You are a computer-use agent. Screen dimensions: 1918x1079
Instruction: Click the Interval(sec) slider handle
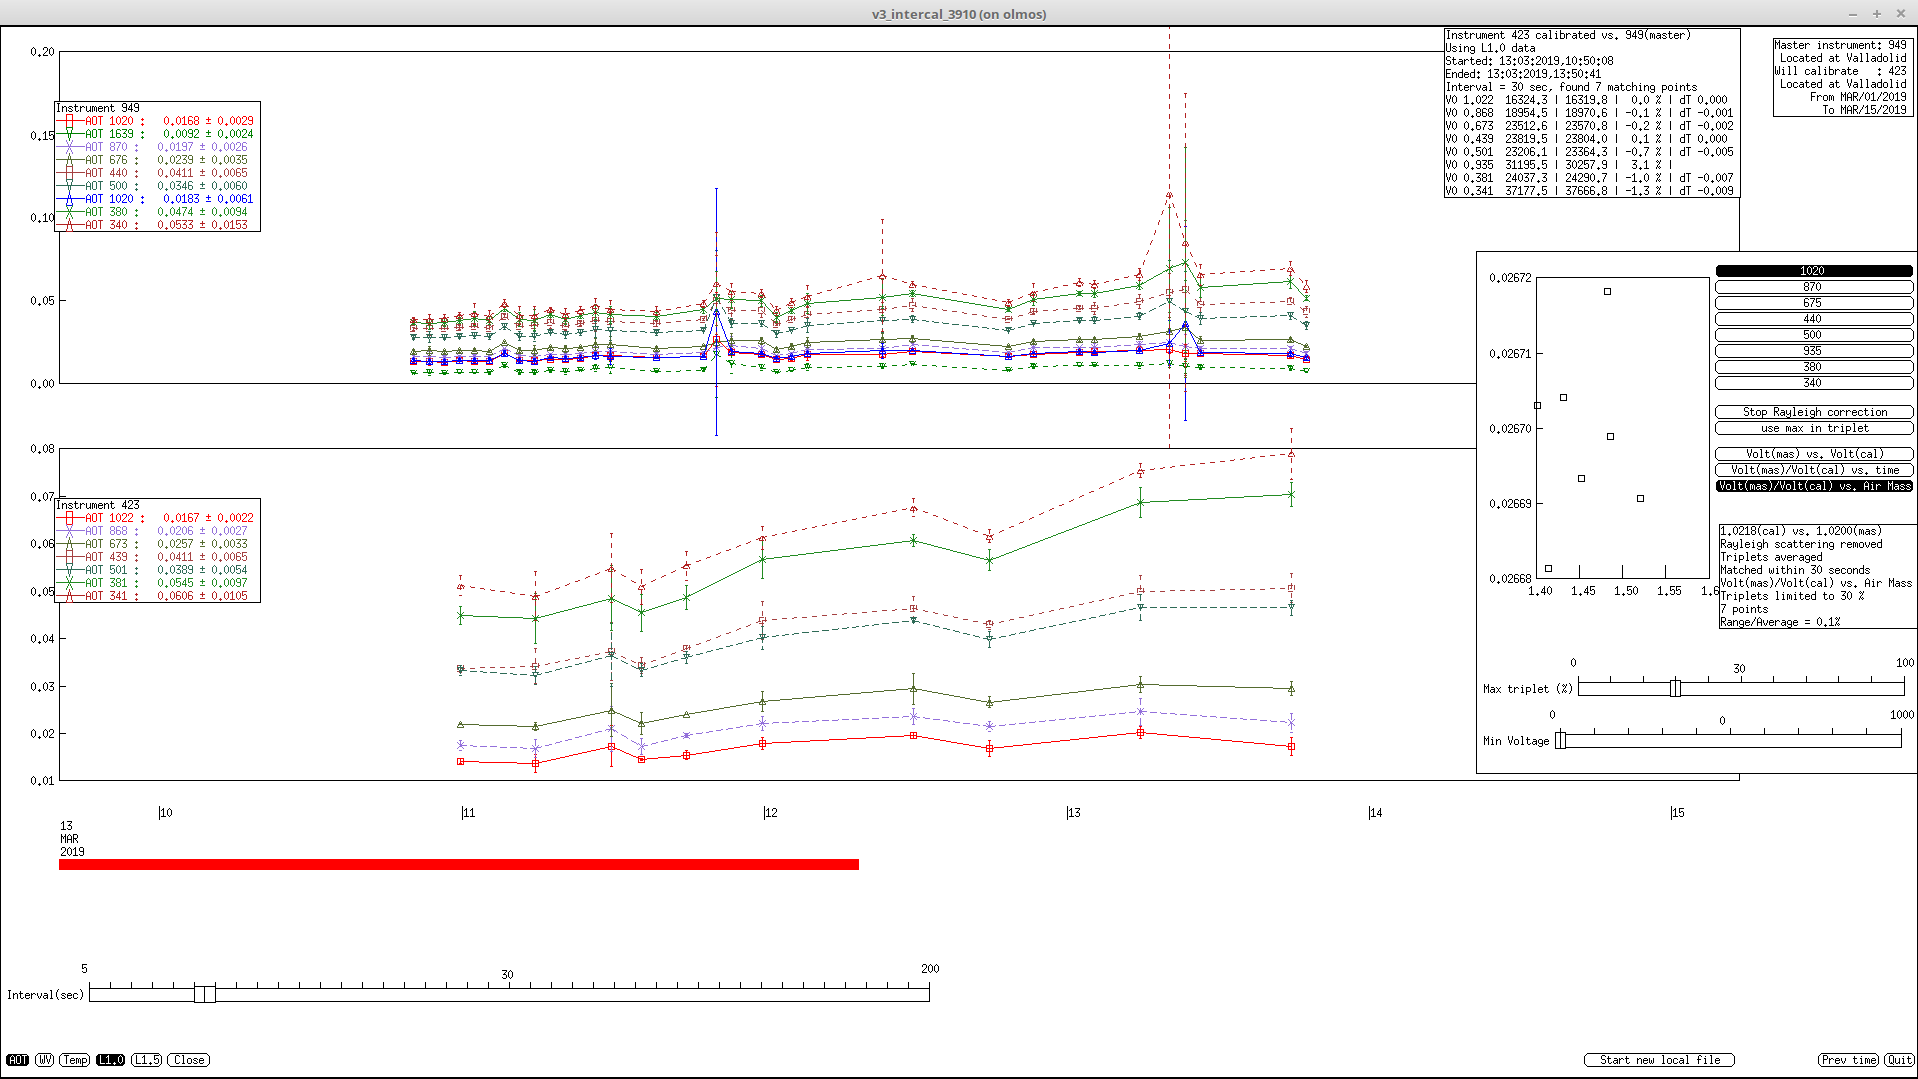(x=205, y=994)
